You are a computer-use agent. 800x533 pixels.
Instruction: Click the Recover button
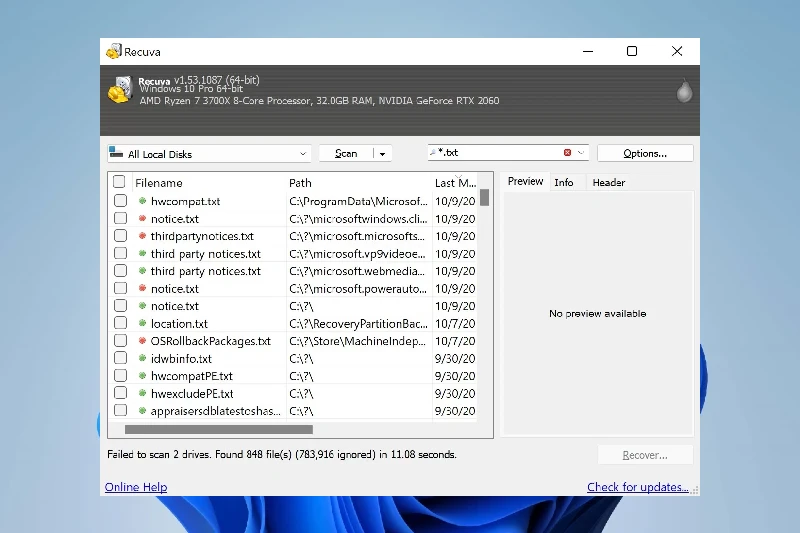(x=645, y=455)
